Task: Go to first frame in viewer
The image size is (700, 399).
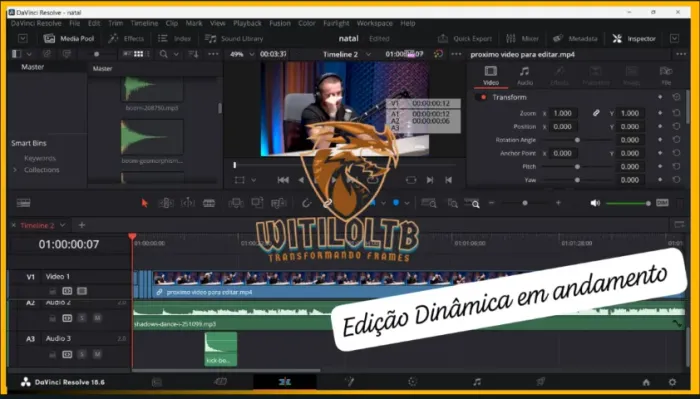Action: tap(283, 180)
